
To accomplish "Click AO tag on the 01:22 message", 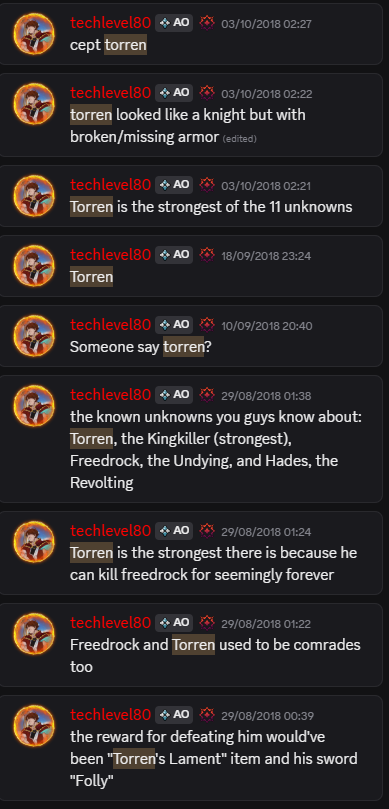I will pos(174,623).
